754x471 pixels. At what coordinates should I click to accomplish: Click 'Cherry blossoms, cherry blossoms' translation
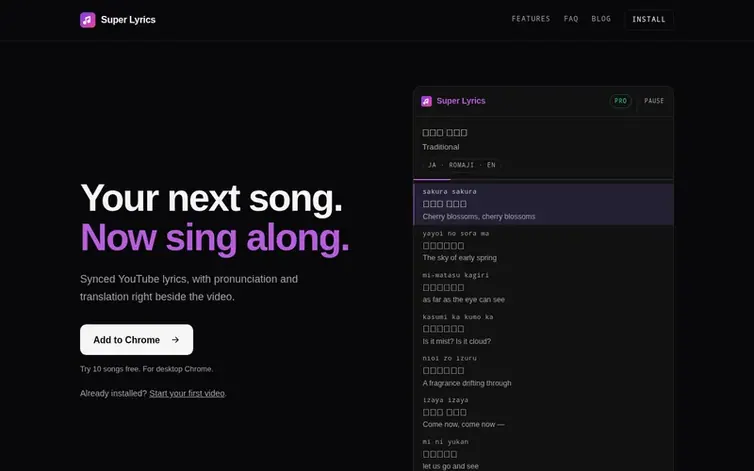coord(478,216)
